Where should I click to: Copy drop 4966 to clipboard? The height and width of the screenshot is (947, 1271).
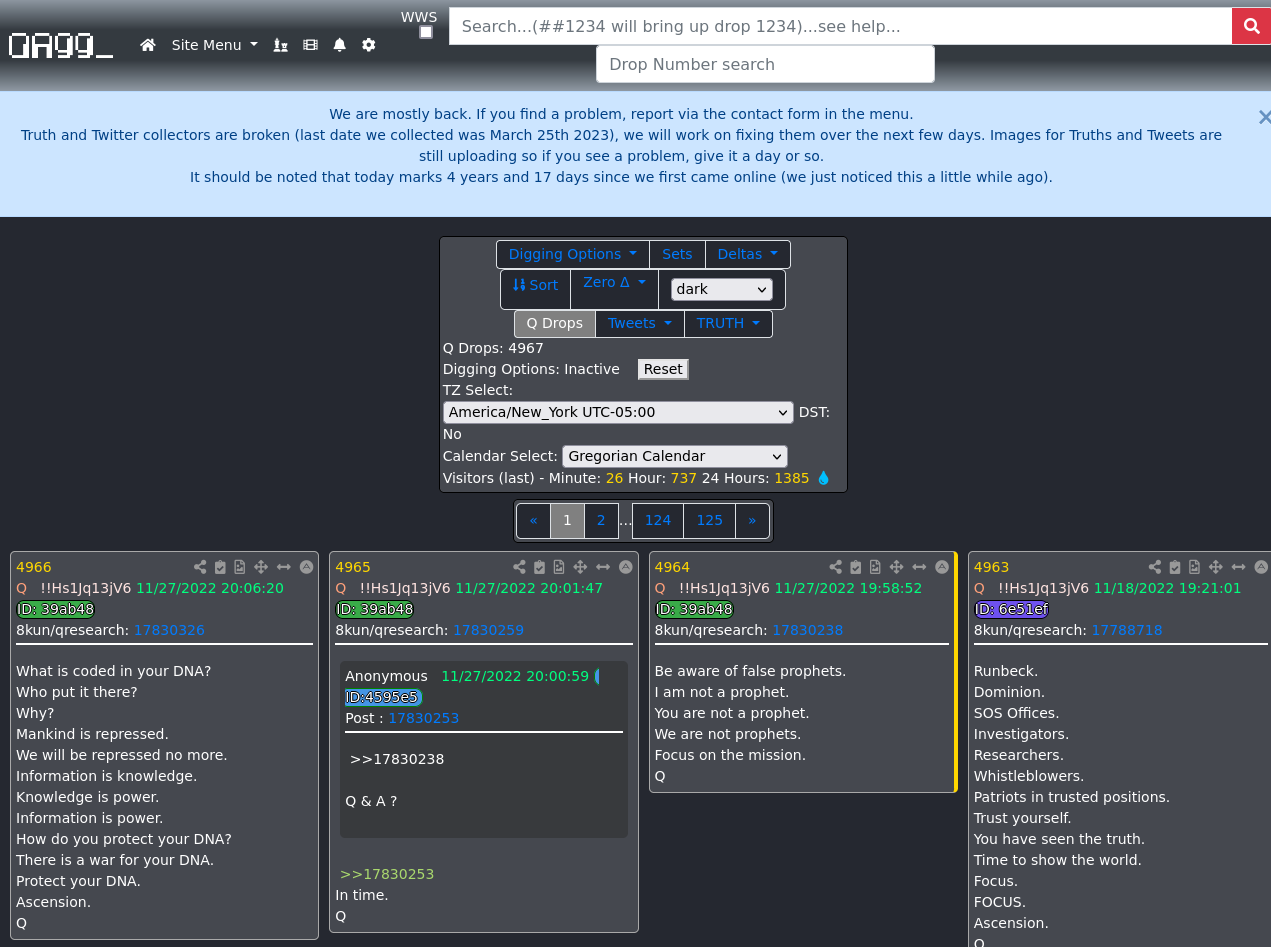click(x=221, y=567)
